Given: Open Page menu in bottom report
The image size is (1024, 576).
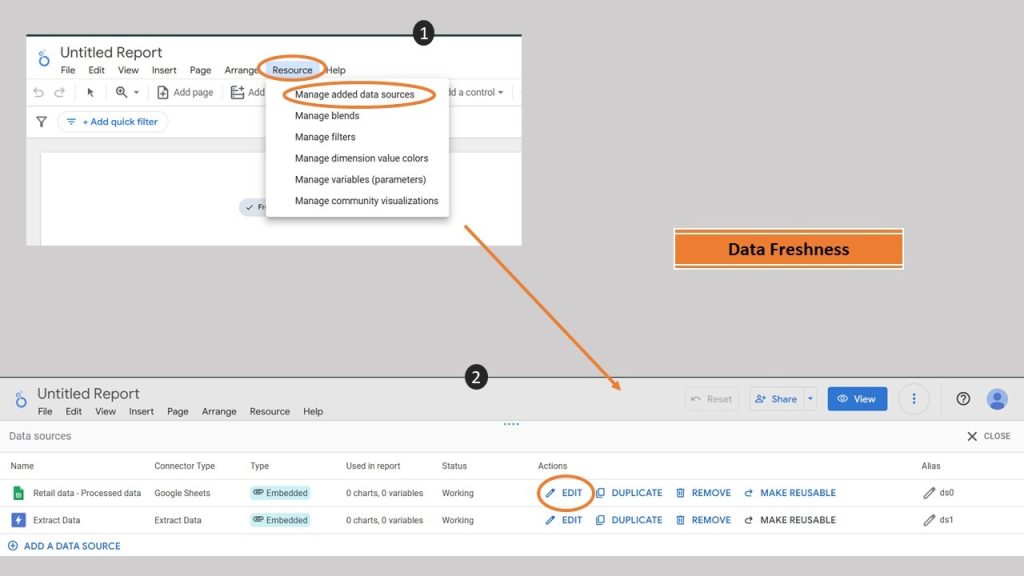Looking at the screenshot, I should [178, 411].
